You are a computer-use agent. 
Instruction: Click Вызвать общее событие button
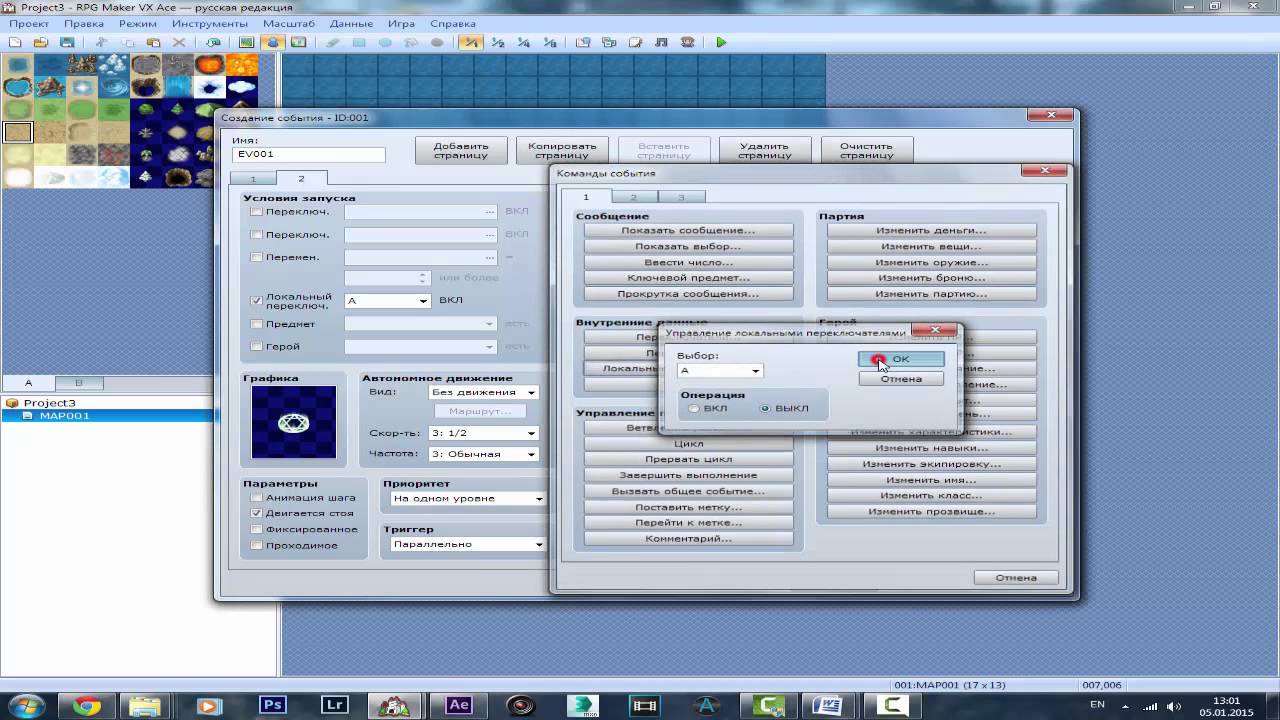tap(688, 491)
